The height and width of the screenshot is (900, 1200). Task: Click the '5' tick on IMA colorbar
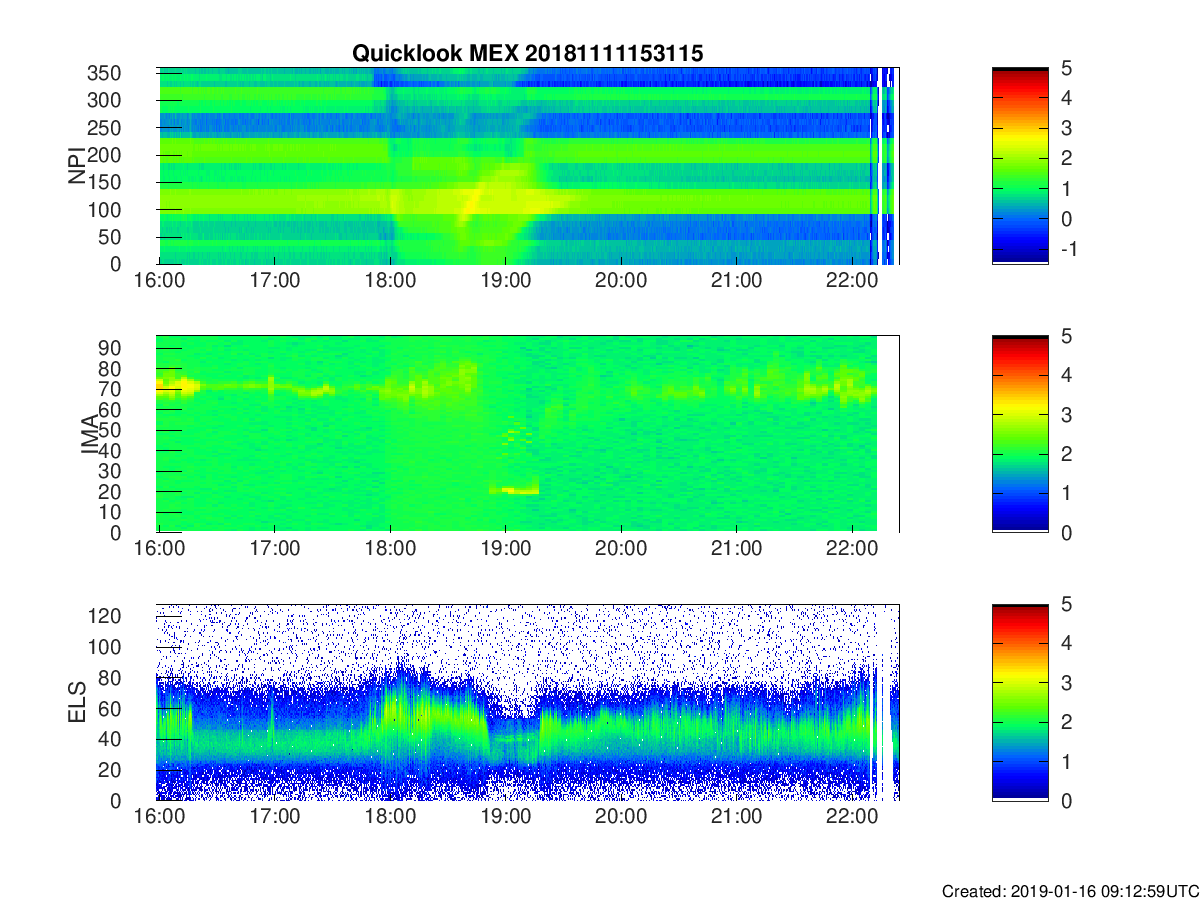coord(1065,336)
